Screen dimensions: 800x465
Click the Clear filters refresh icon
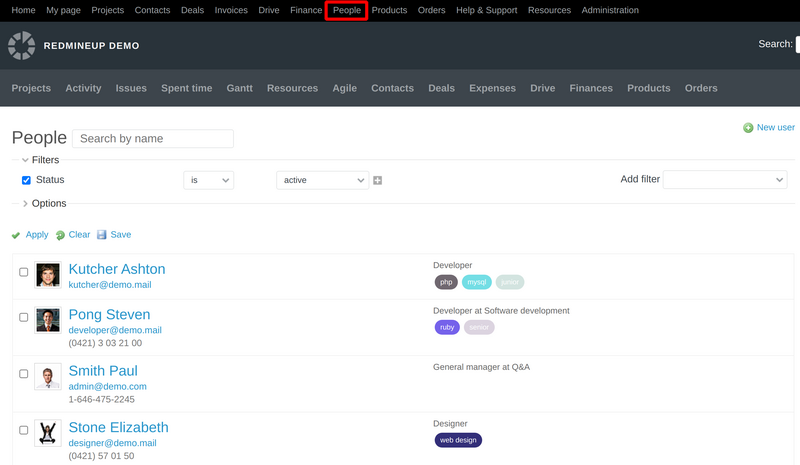(x=61, y=235)
